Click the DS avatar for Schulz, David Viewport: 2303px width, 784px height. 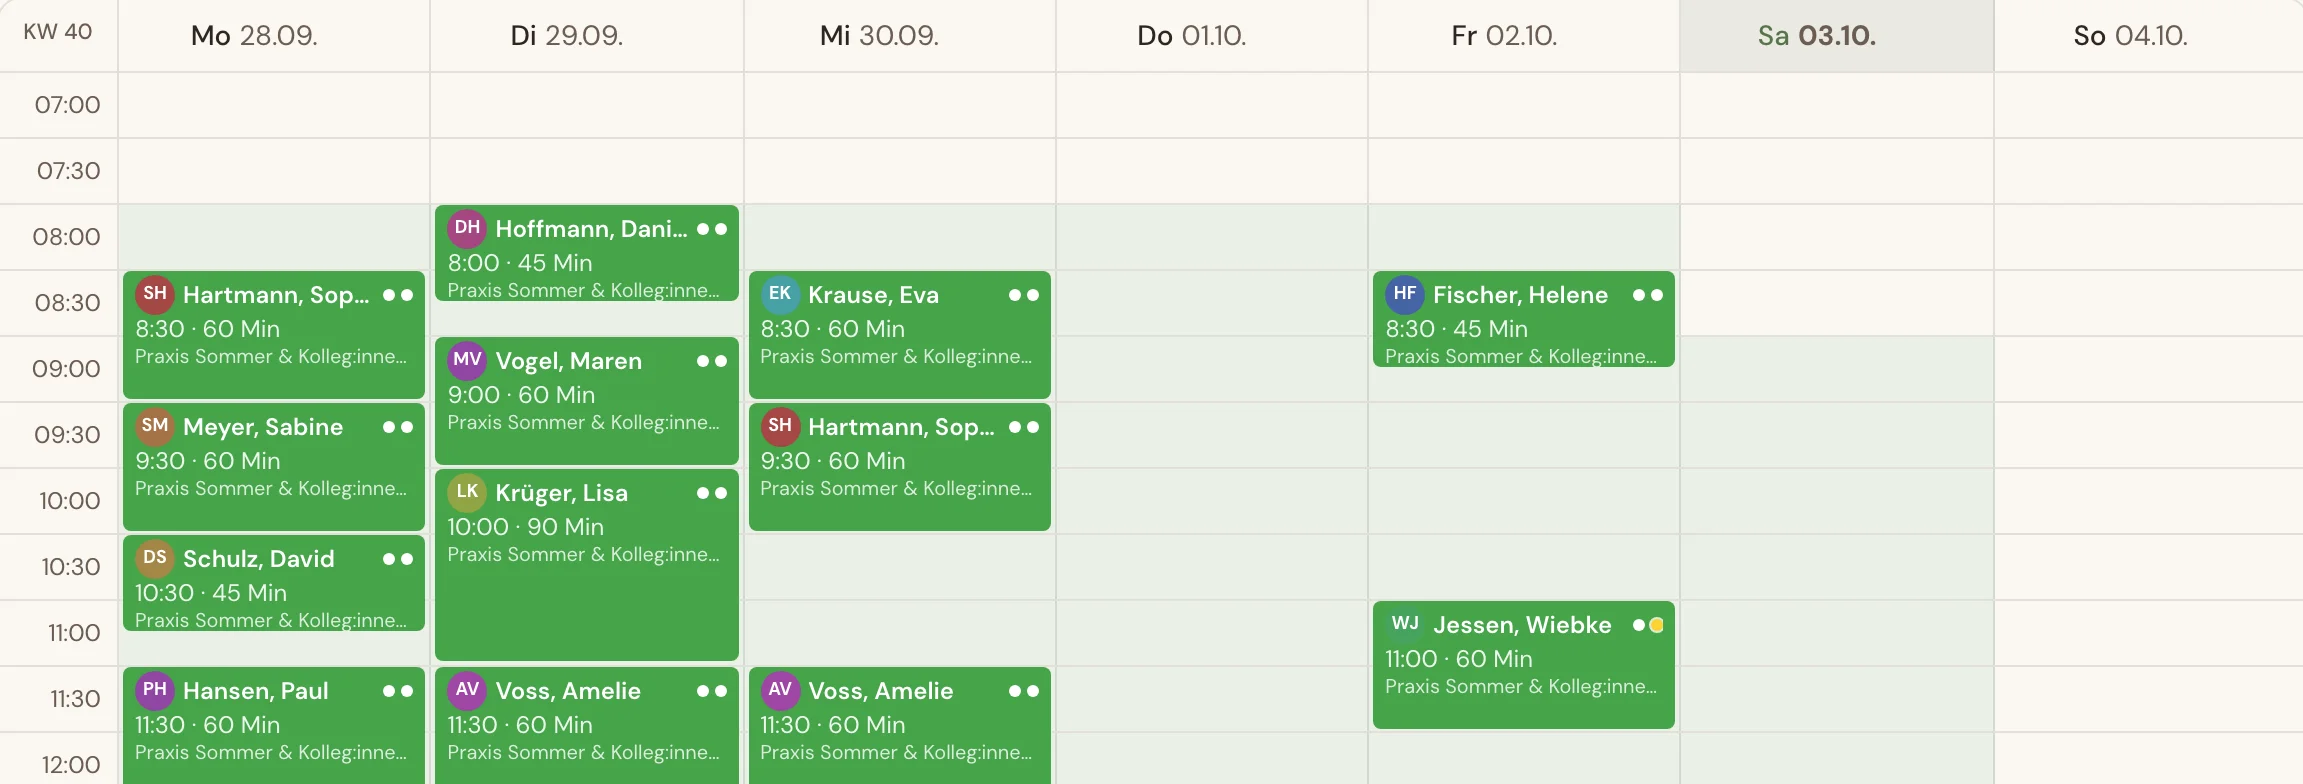click(155, 558)
